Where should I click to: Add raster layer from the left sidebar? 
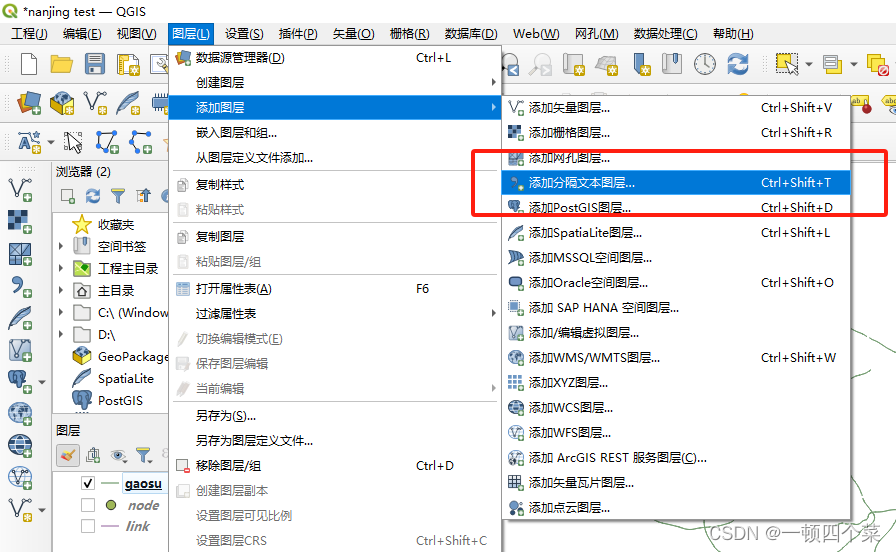tap(20, 222)
